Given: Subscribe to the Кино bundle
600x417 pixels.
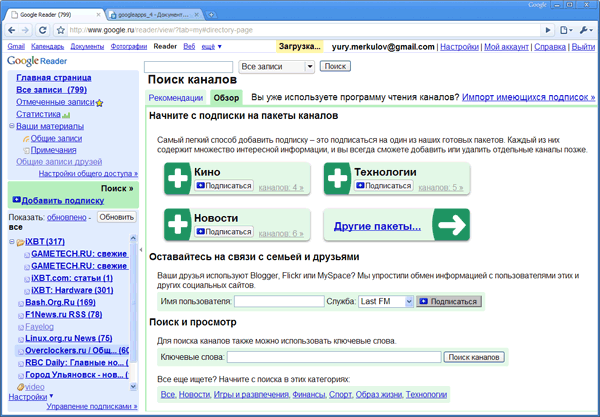Looking at the screenshot, I should point(224,186).
